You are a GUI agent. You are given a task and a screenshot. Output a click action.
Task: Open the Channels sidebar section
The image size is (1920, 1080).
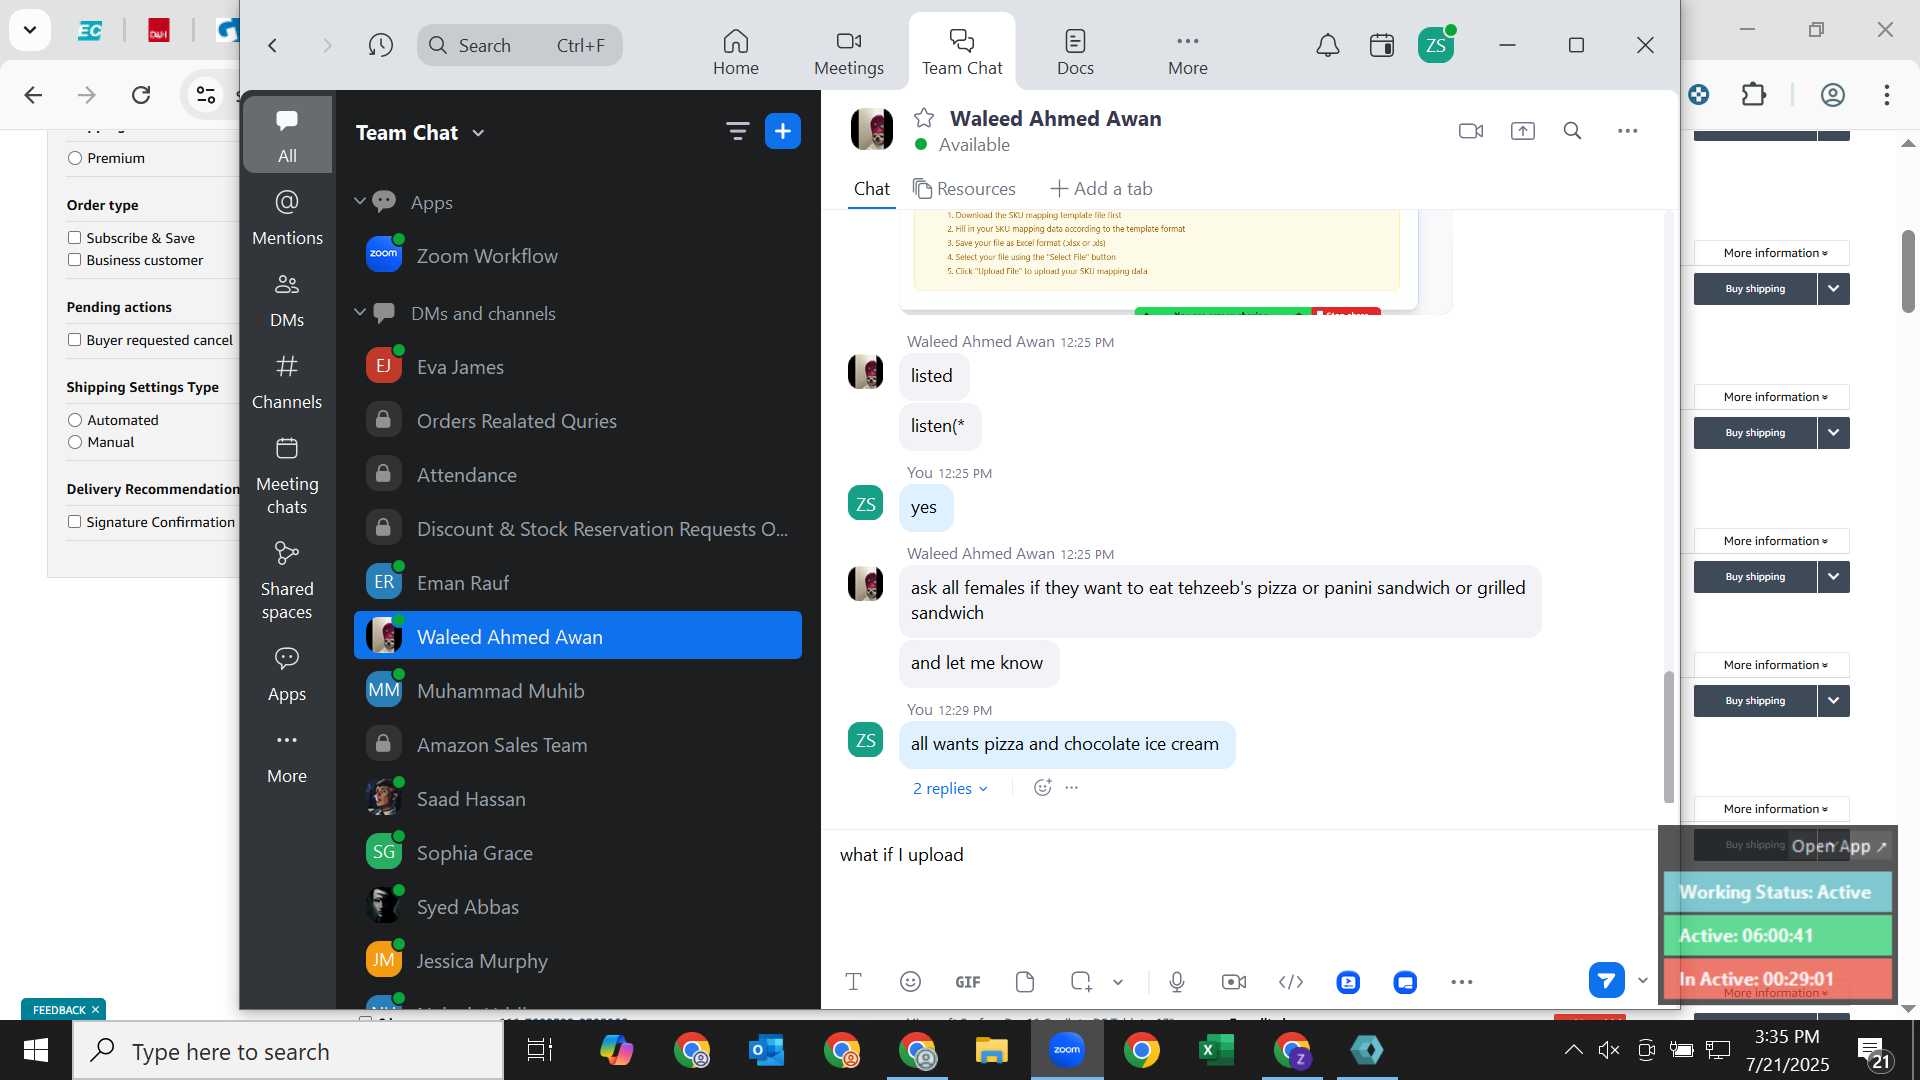(287, 382)
